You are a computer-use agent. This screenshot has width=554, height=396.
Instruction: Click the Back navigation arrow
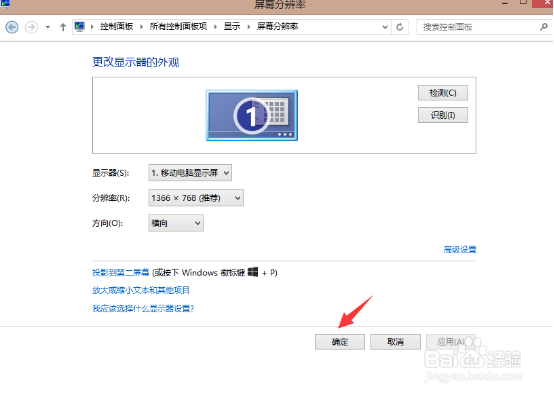12,27
